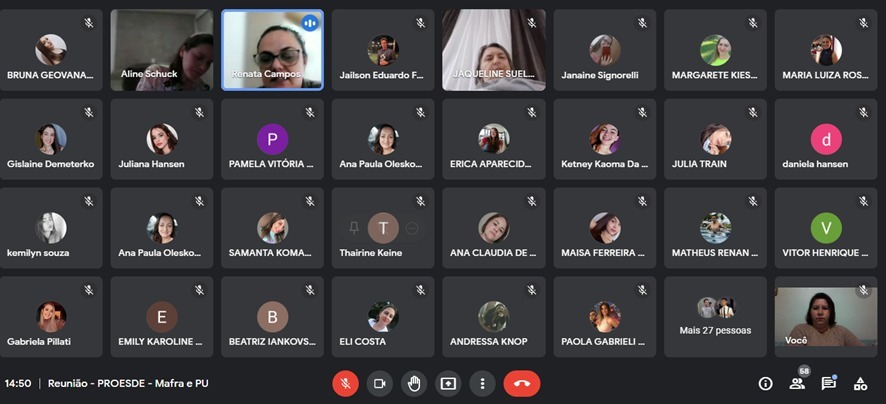This screenshot has width=886, height=404.
Task: Click muted mic icon on Juliana Hansen tile
Action: coord(199,112)
